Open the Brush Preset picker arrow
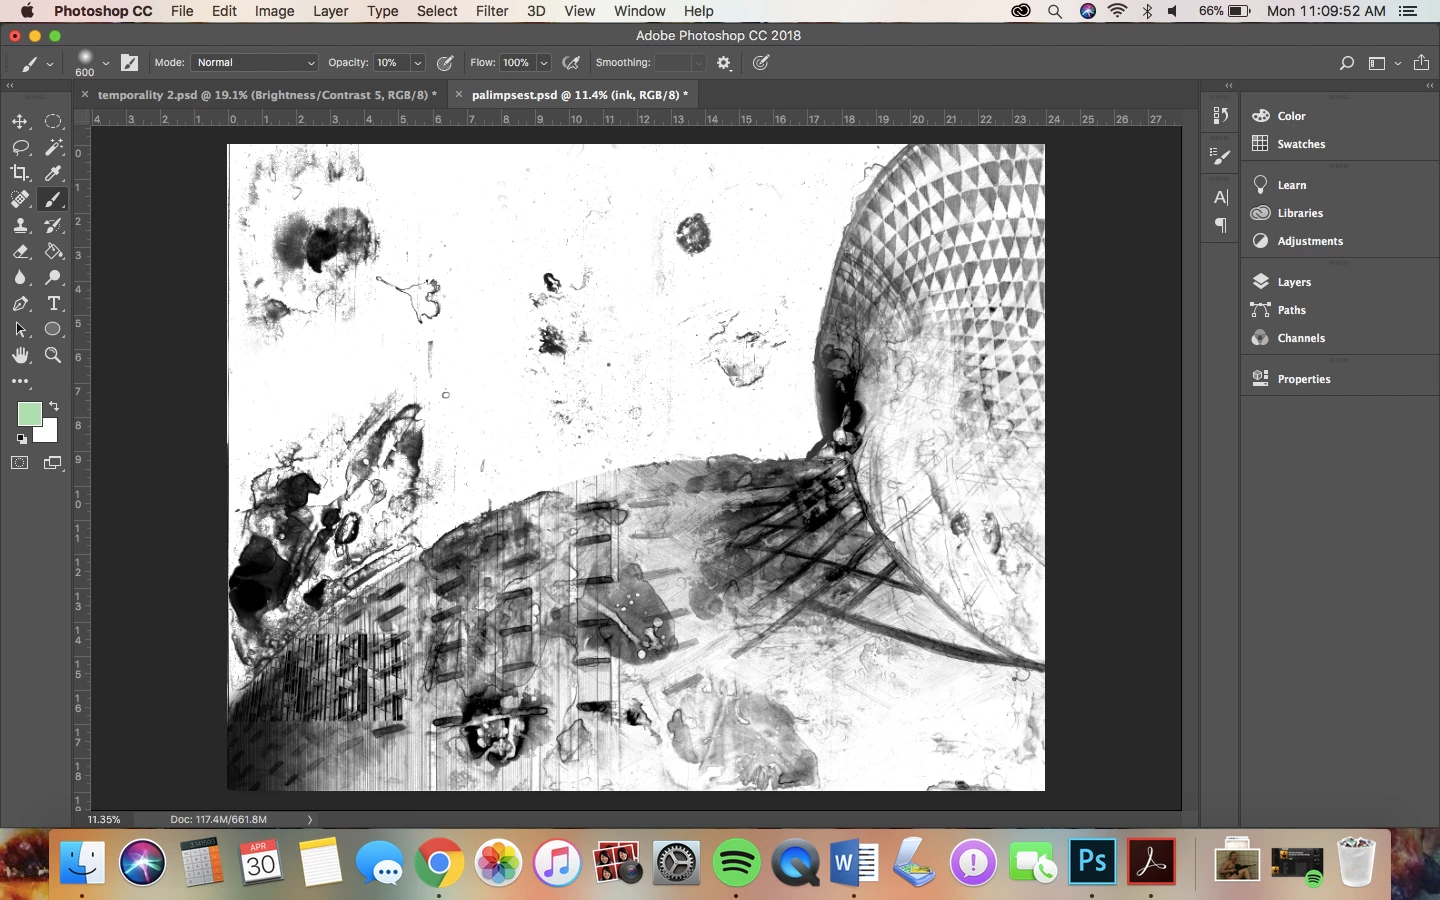 pos(105,63)
